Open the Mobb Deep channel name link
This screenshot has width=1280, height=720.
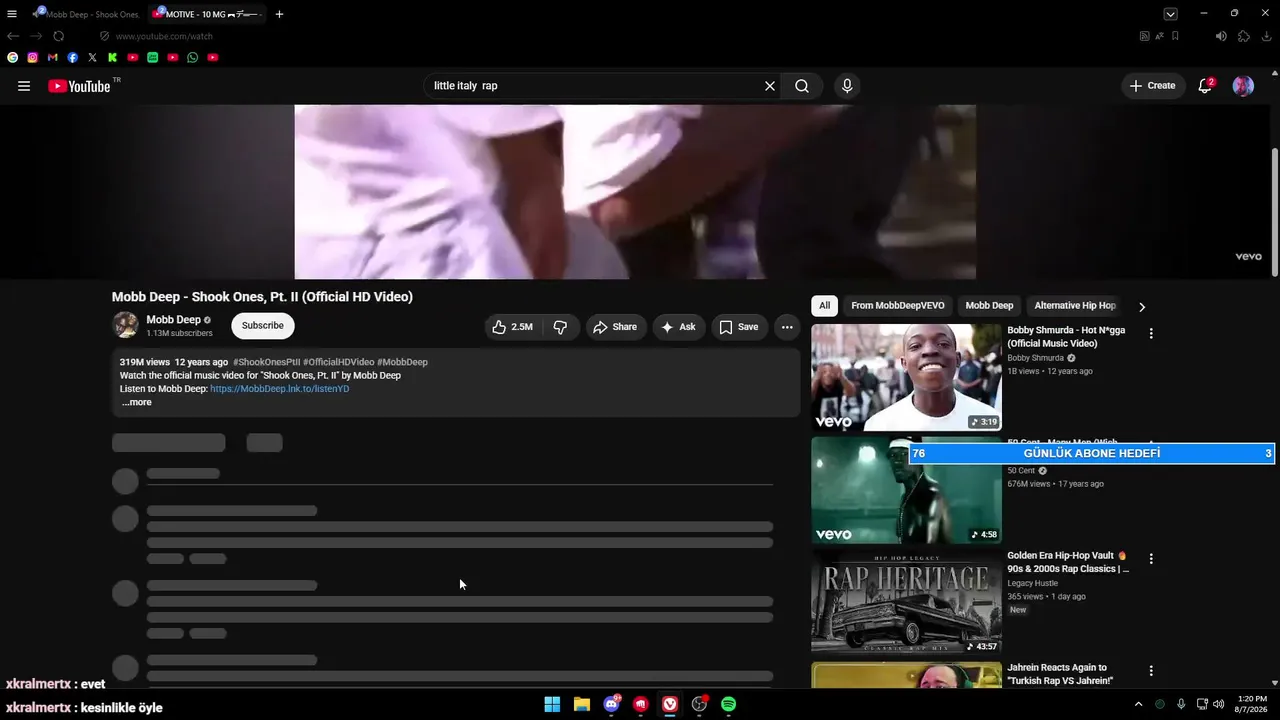pyautogui.click(x=173, y=320)
